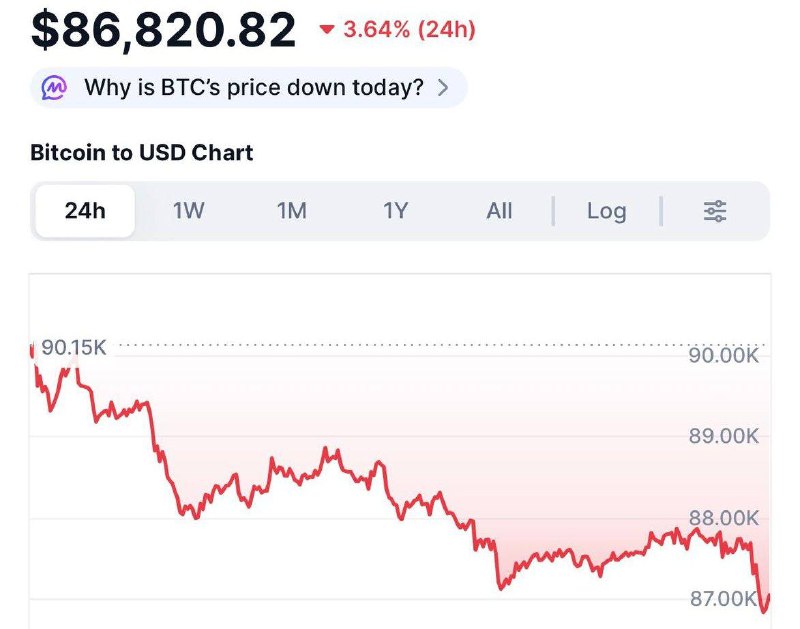This screenshot has width=800, height=629.
Task: Click the AI chat bubble icon
Action: [x=54, y=88]
